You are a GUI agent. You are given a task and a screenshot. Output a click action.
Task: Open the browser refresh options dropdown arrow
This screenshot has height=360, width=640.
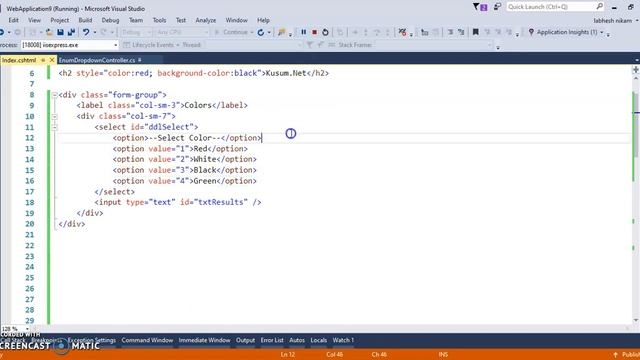click(269, 32)
